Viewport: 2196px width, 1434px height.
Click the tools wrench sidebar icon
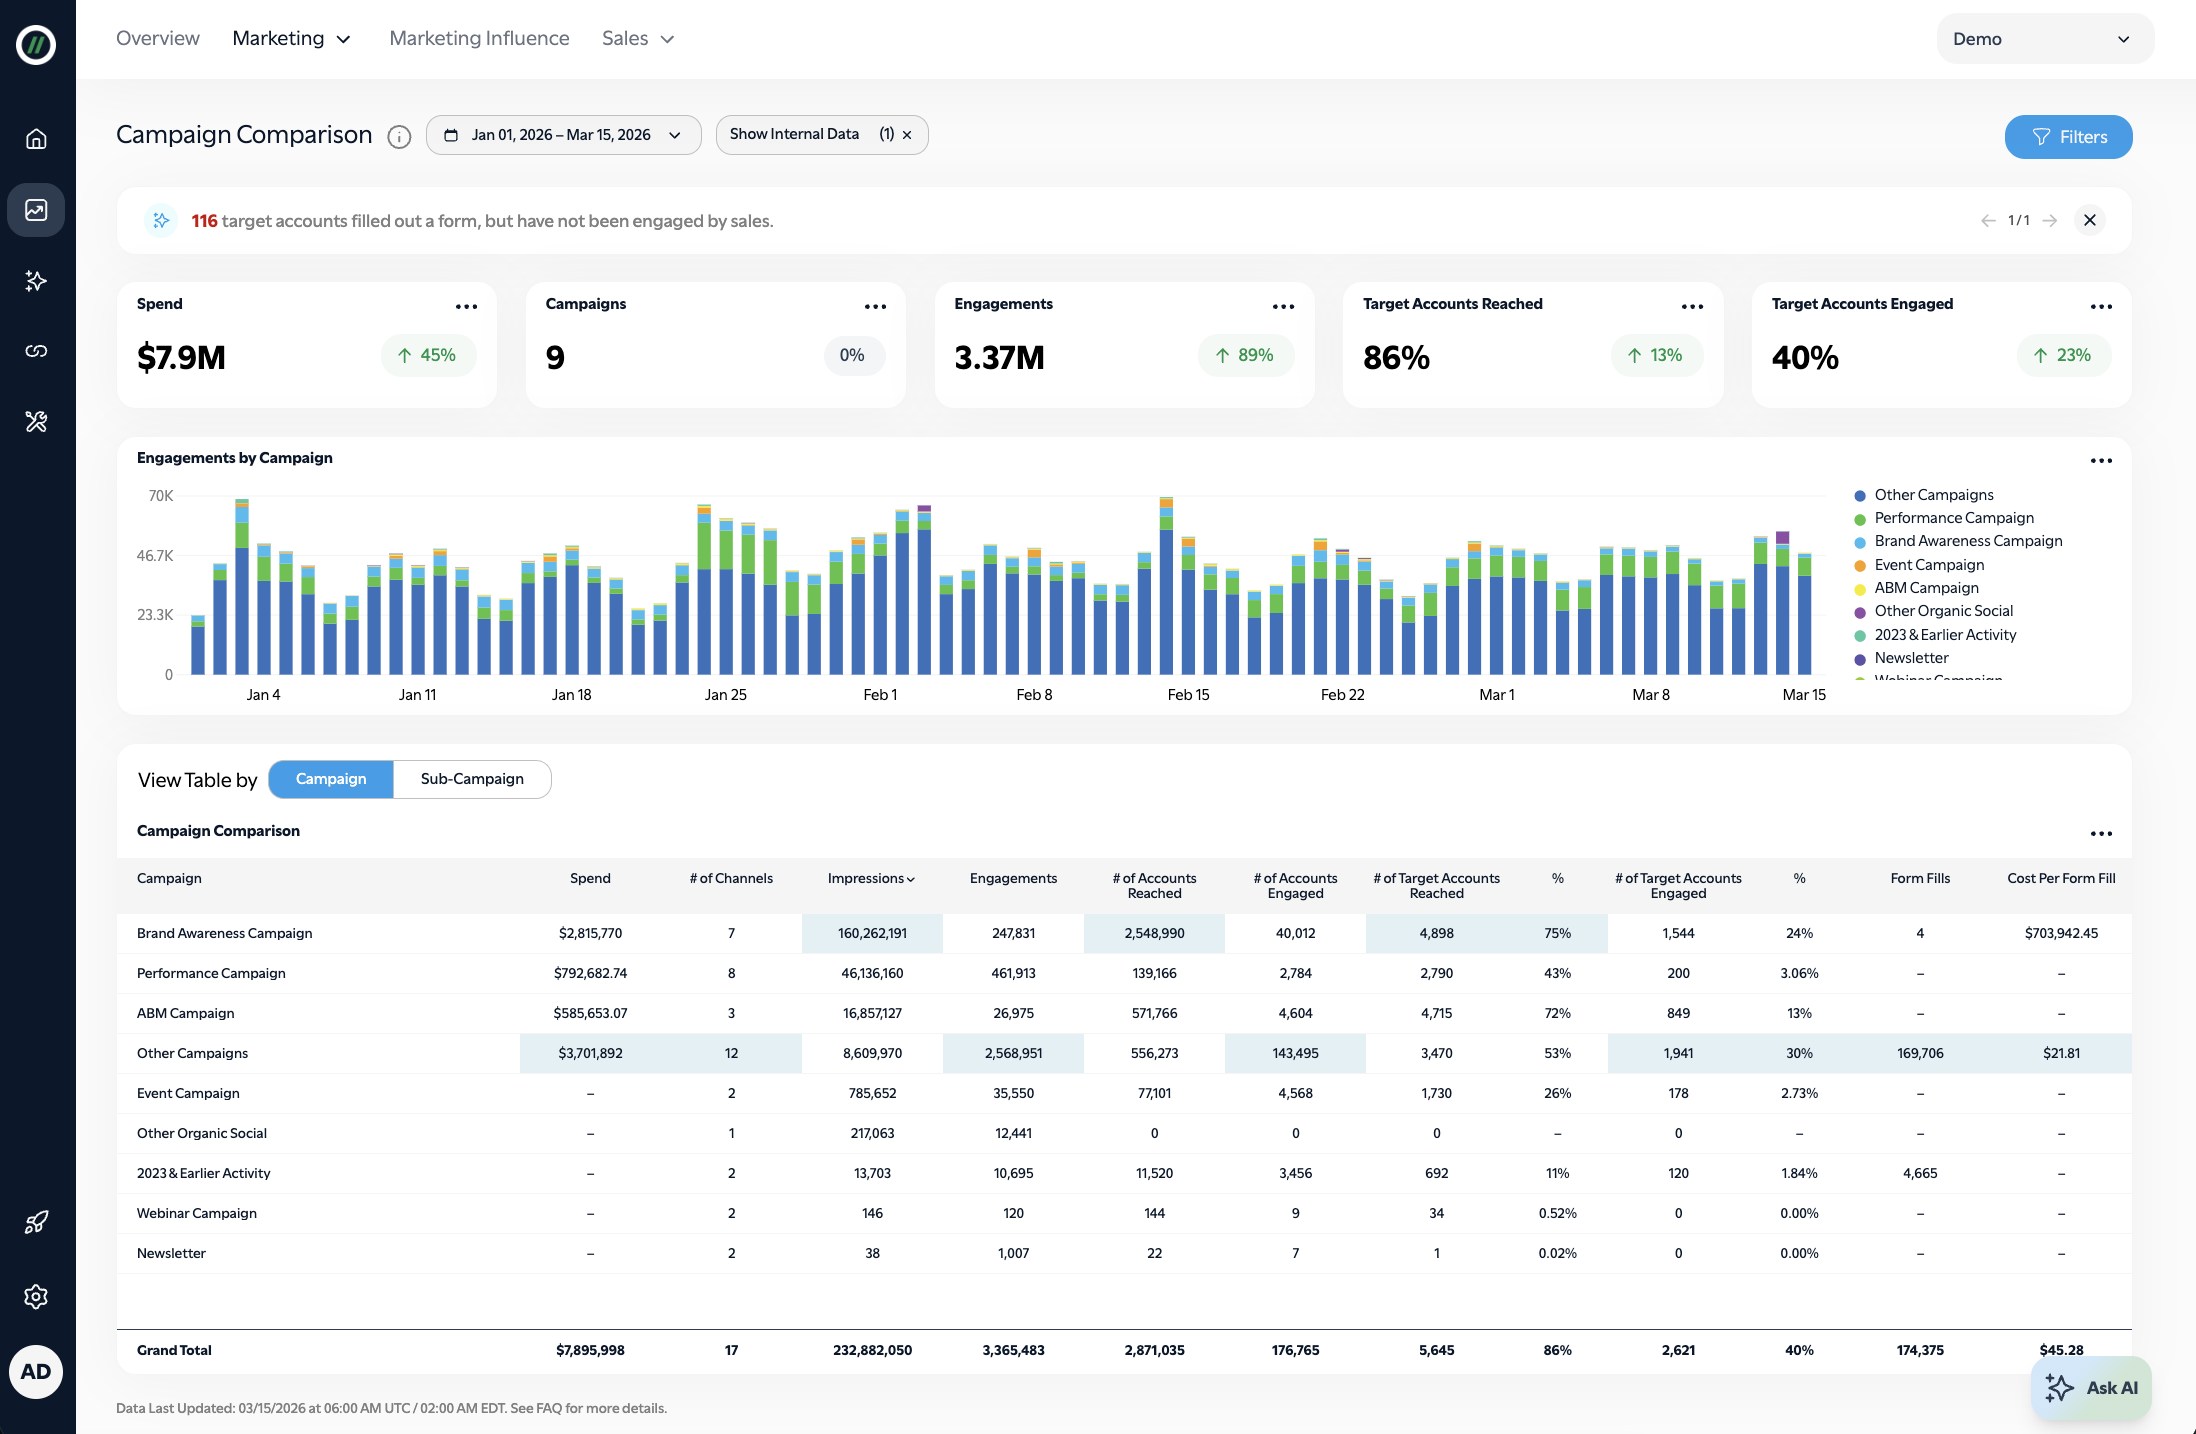tap(36, 422)
